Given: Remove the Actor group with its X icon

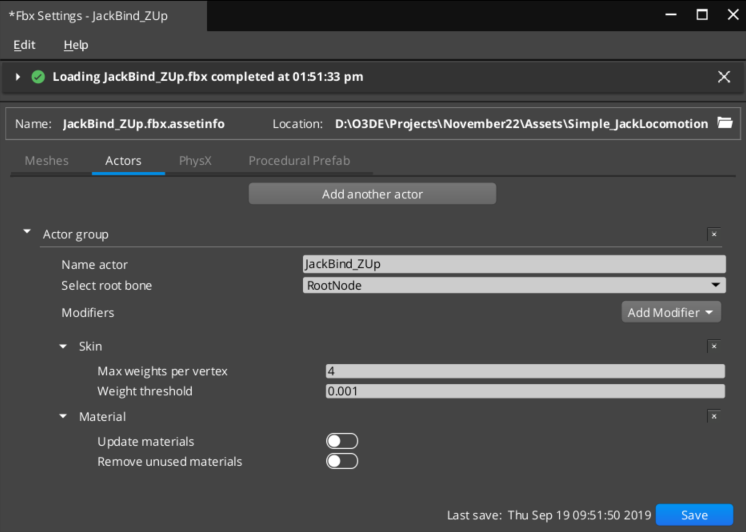Looking at the screenshot, I should point(713,234).
